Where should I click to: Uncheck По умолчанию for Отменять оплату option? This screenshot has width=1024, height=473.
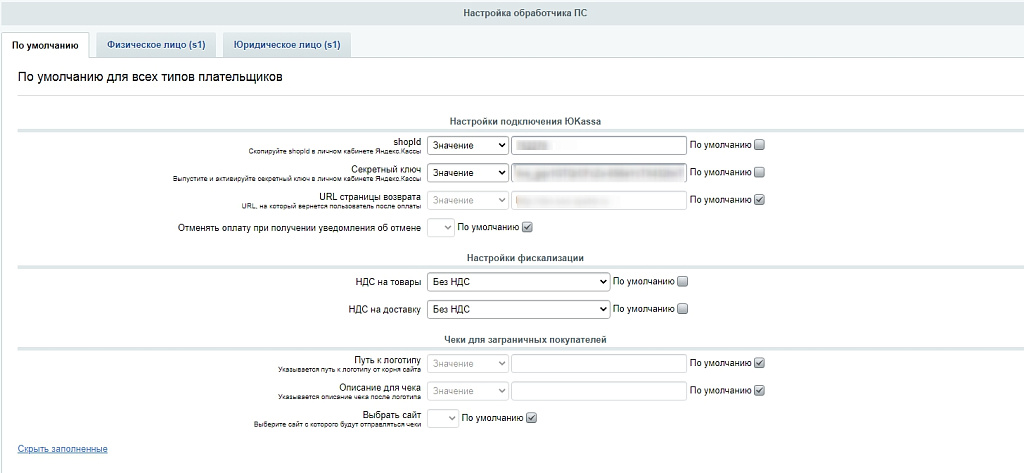[x=527, y=227]
